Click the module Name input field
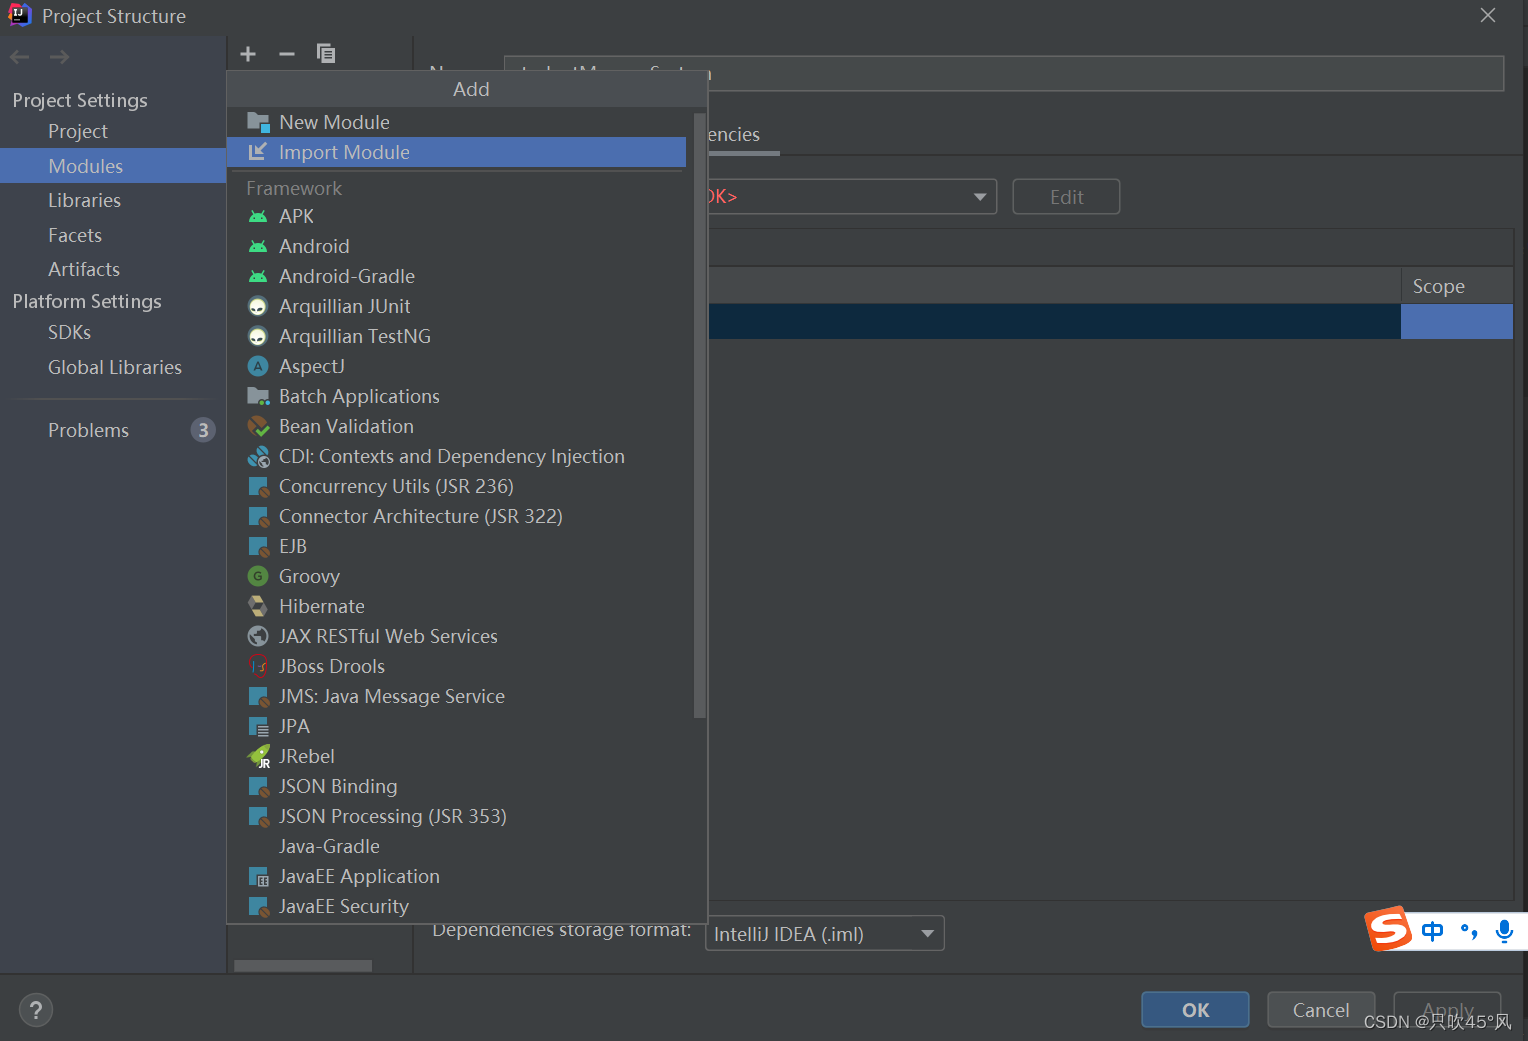 (1004, 73)
